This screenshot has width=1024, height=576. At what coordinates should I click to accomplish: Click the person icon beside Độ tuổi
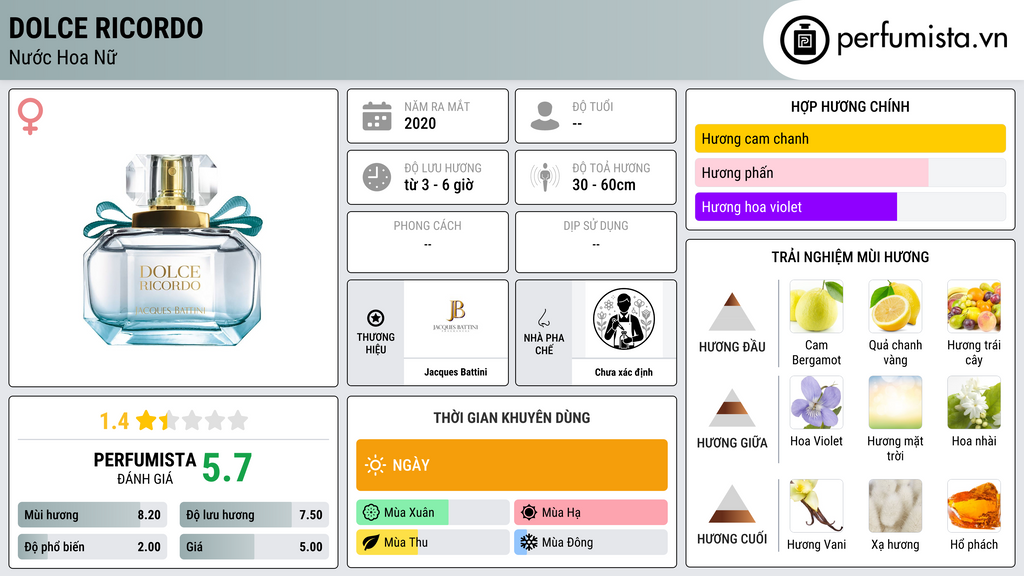point(545,116)
